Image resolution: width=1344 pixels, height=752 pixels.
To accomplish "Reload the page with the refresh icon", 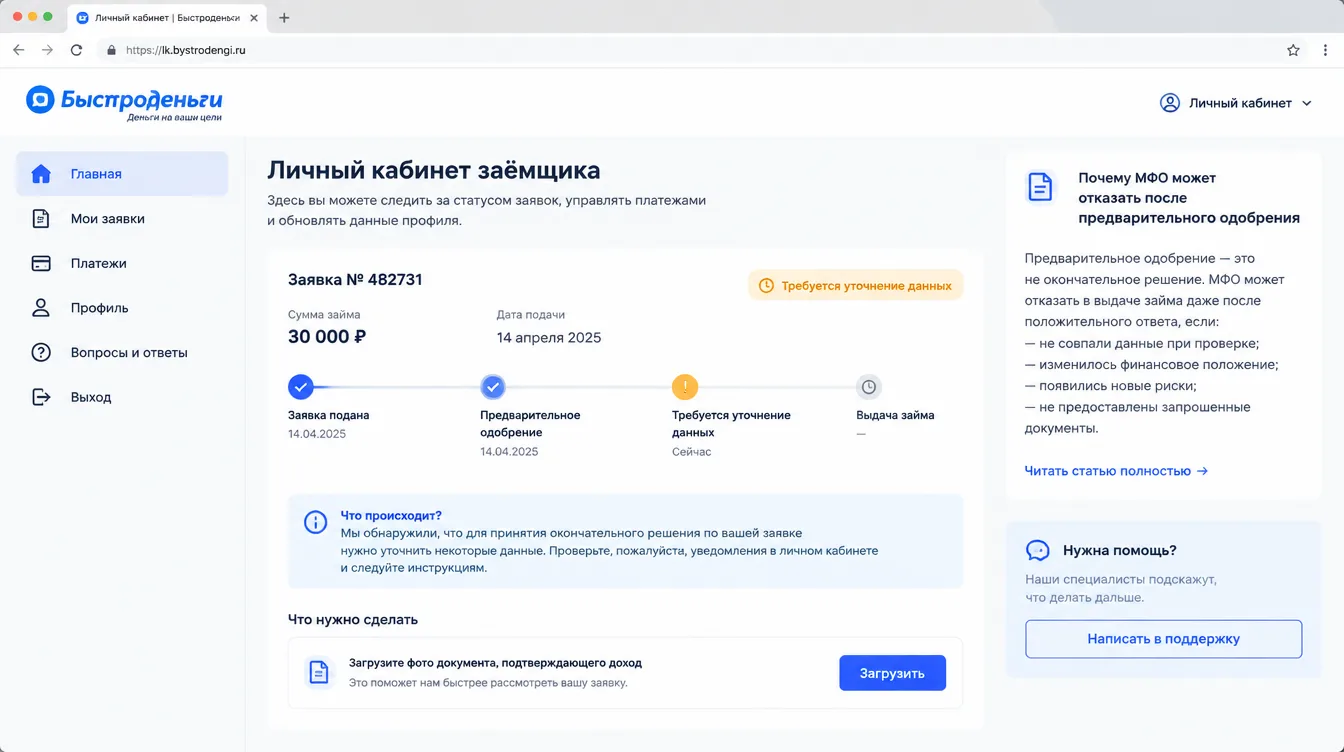I will coord(76,50).
